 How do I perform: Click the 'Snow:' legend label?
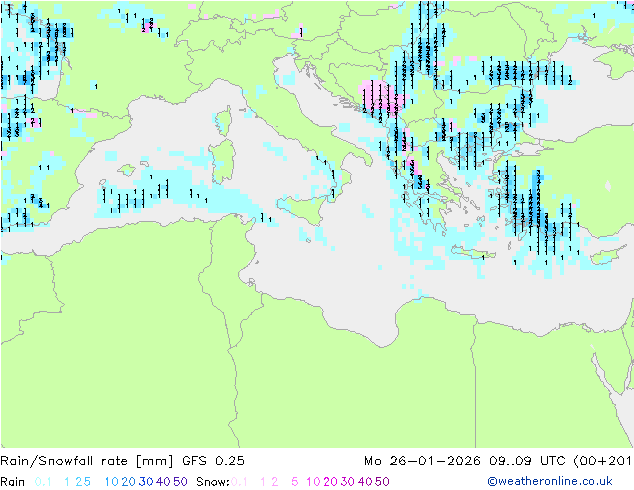[213, 482]
